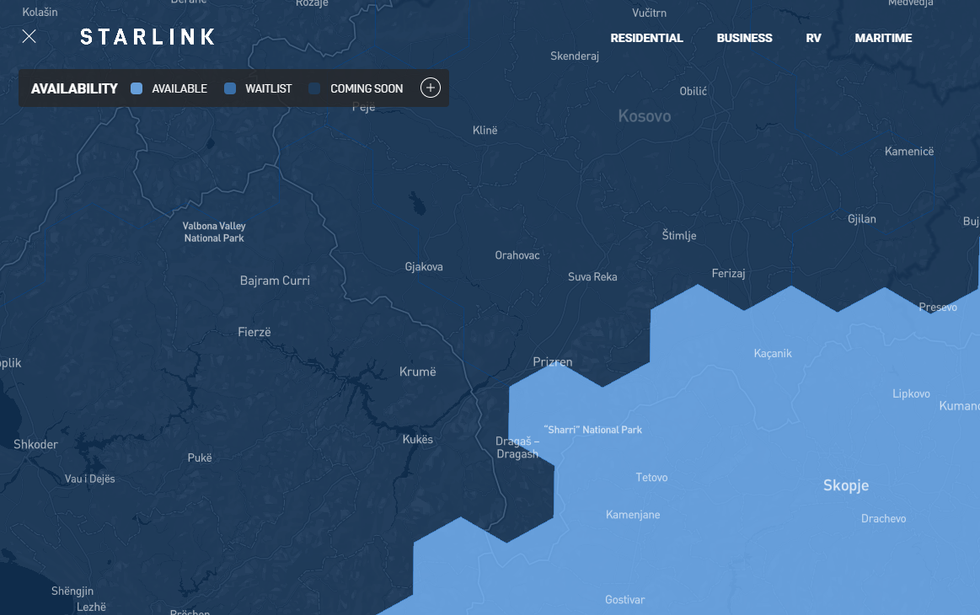Click Skopje city label on map

[845, 486]
